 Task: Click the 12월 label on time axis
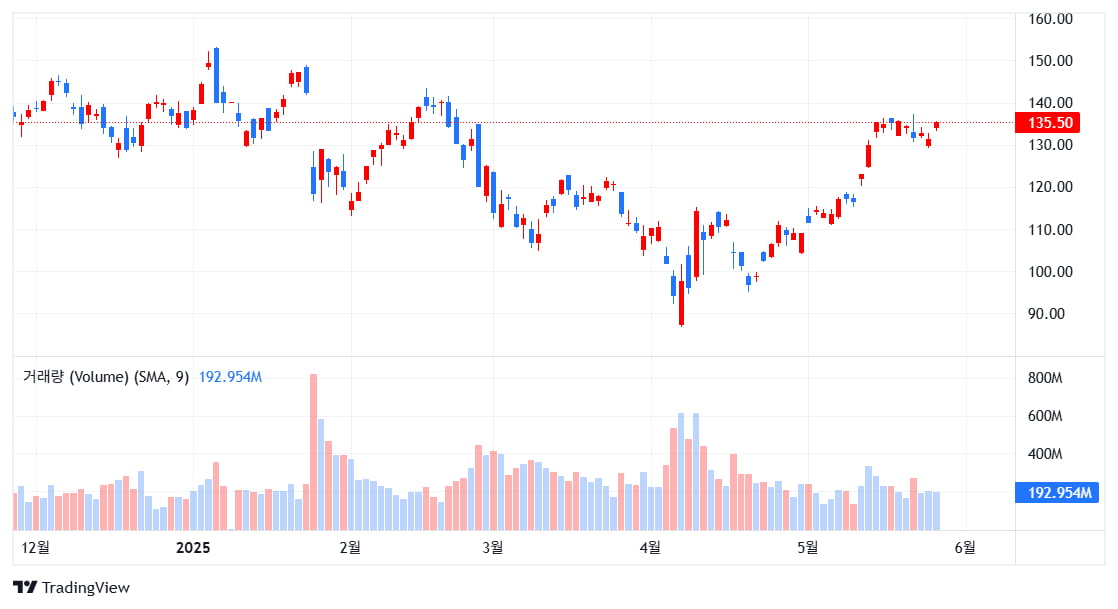coord(35,547)
